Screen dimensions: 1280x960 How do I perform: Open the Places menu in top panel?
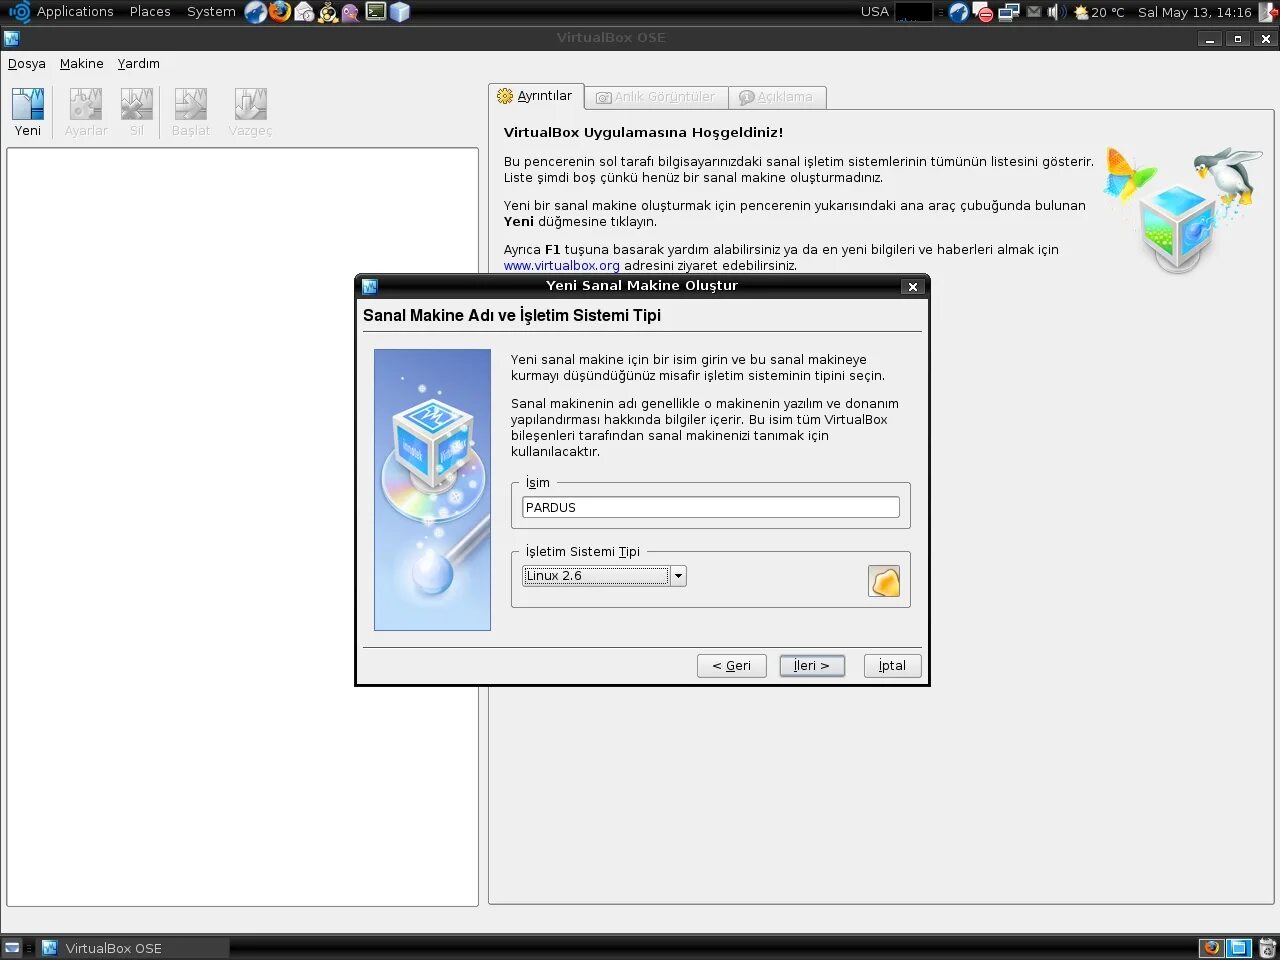tap(150, 12)
